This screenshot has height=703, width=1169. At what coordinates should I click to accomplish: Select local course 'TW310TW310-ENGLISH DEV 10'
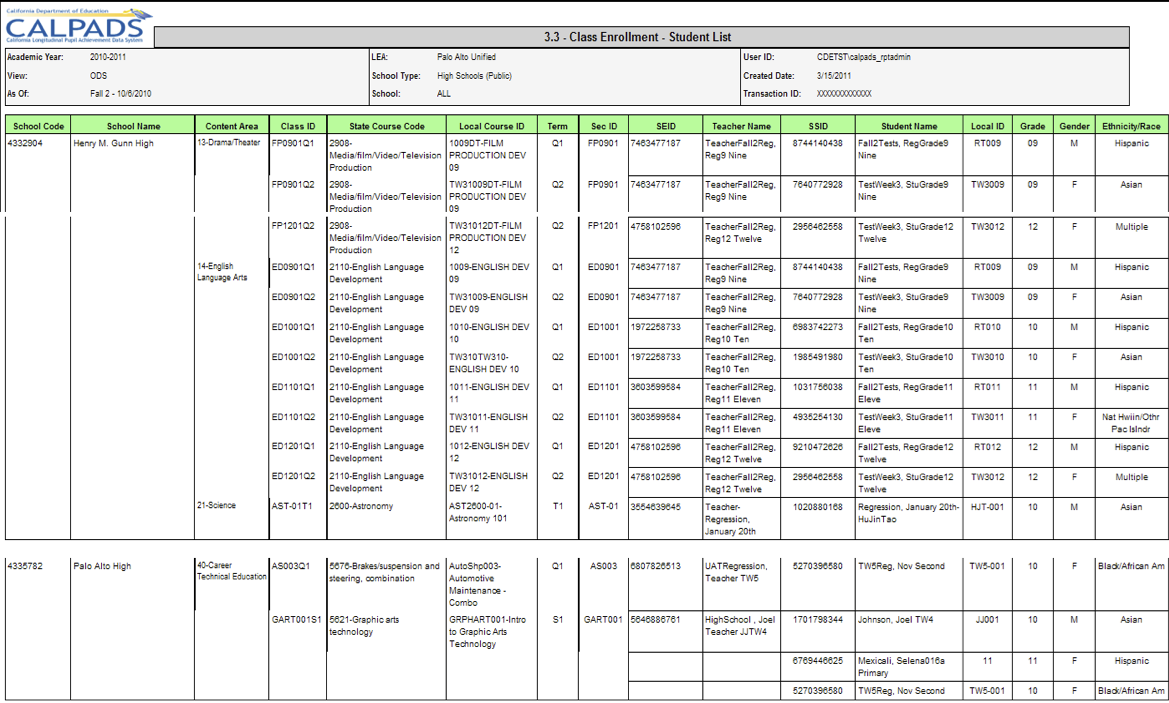[485, 363]
